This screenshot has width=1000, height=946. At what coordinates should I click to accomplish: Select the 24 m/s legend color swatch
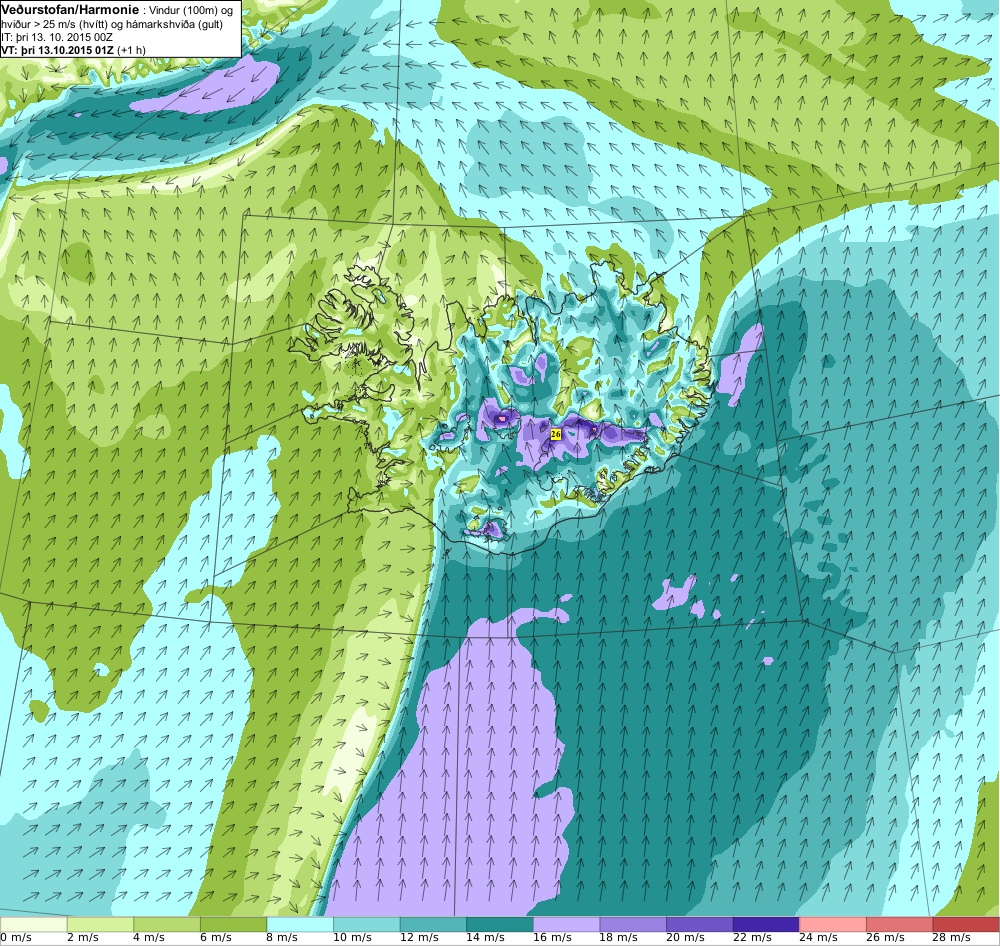click(833, 924)
